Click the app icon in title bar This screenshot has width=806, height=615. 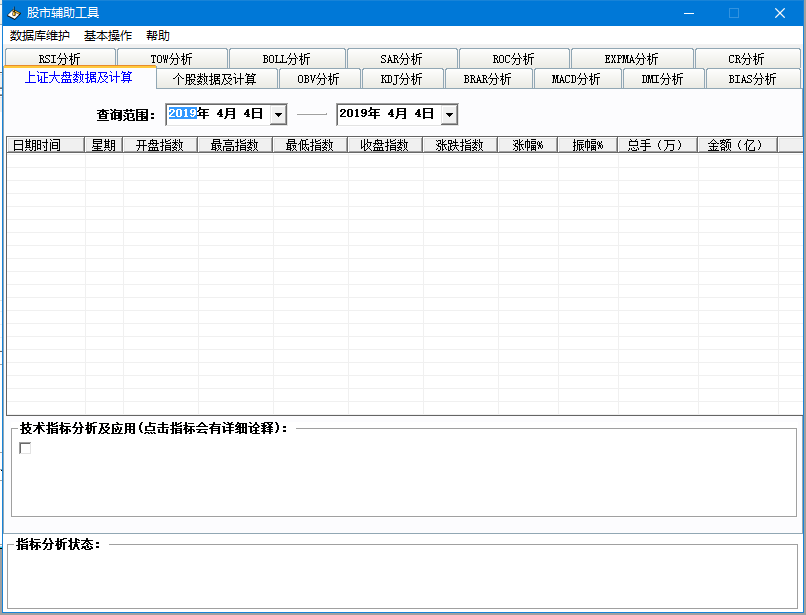(x=14, y=13)
